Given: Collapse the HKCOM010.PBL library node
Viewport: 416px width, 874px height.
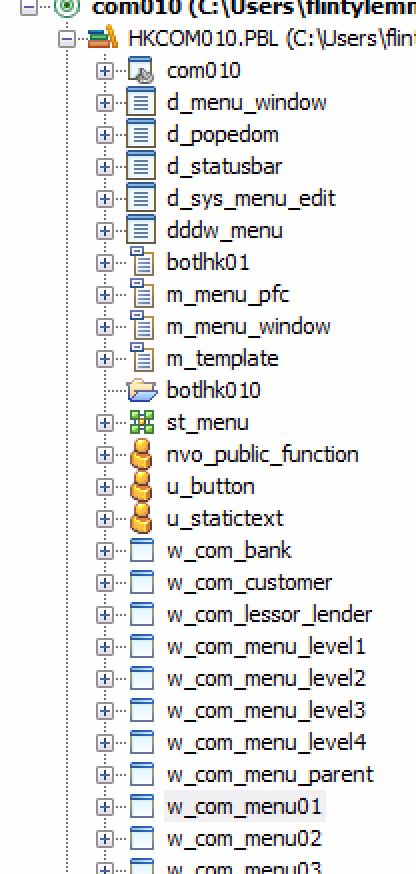Looking at the screenshot, I should click(x=67, y=39).
